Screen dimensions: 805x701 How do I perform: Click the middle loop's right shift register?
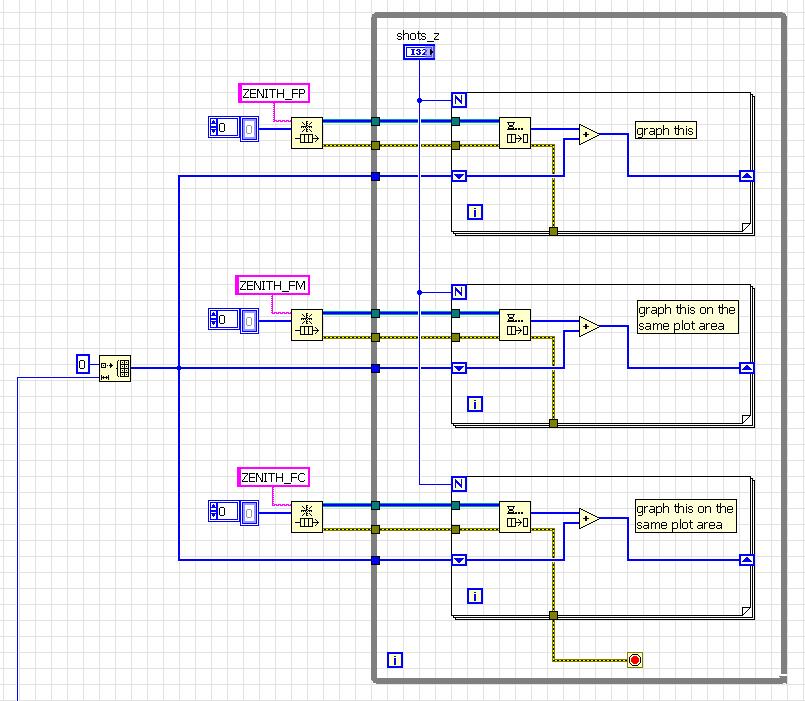(745, 368)
